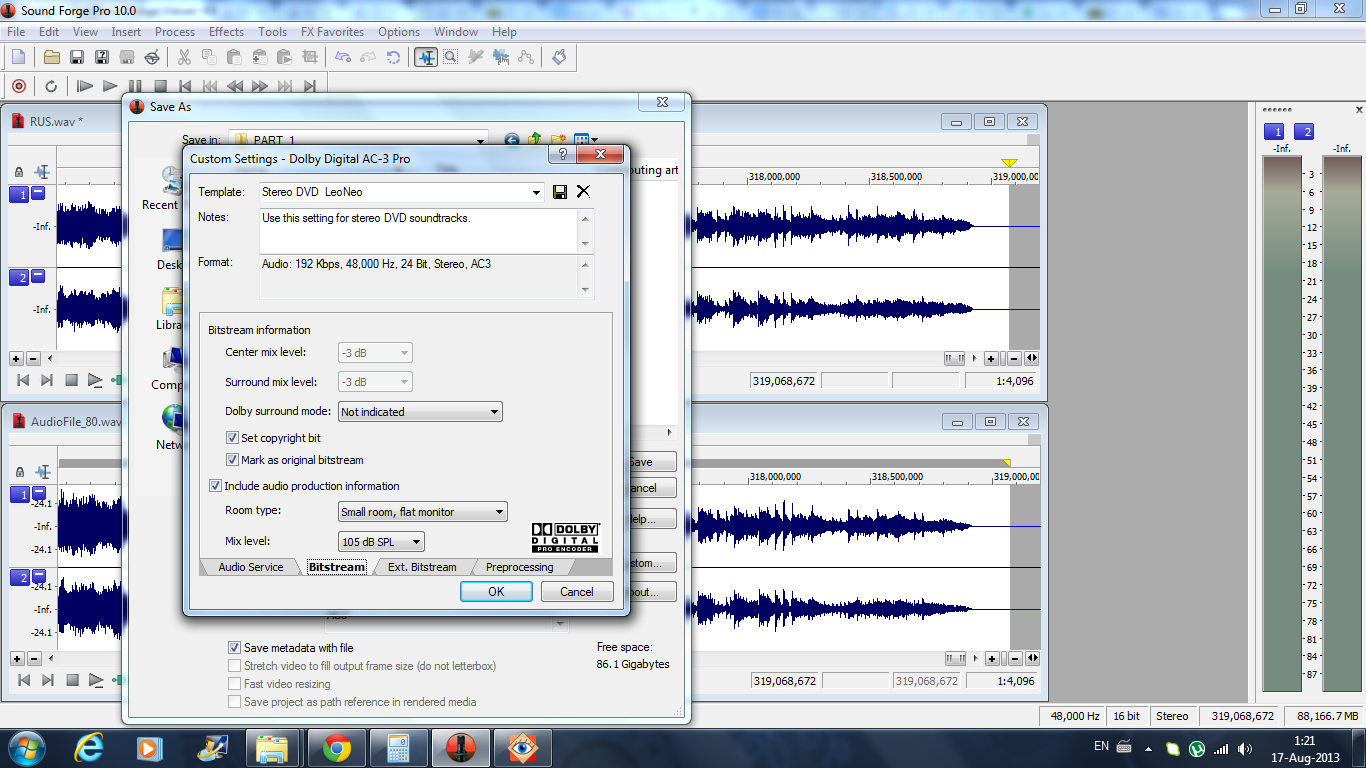Click the Undo arrow in main toolbar
1366x768 pixels.
point(343,57)
